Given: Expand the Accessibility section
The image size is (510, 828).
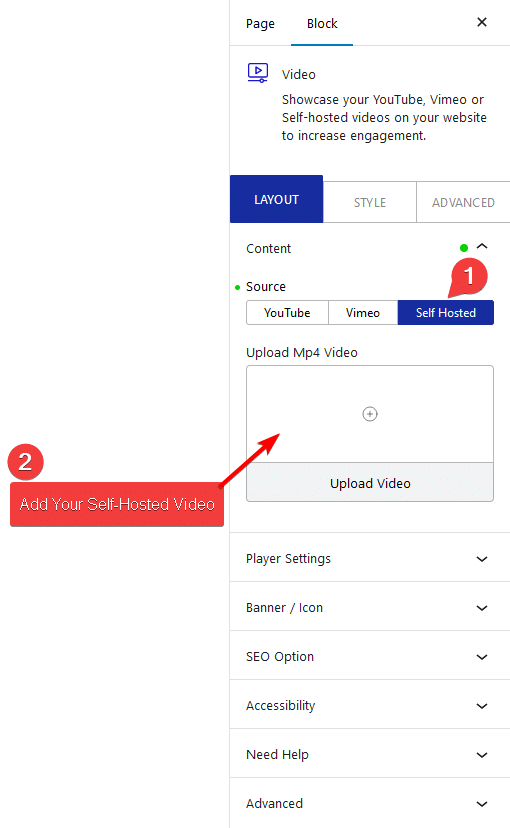Looking at the screenshot, I should (370, 705).
